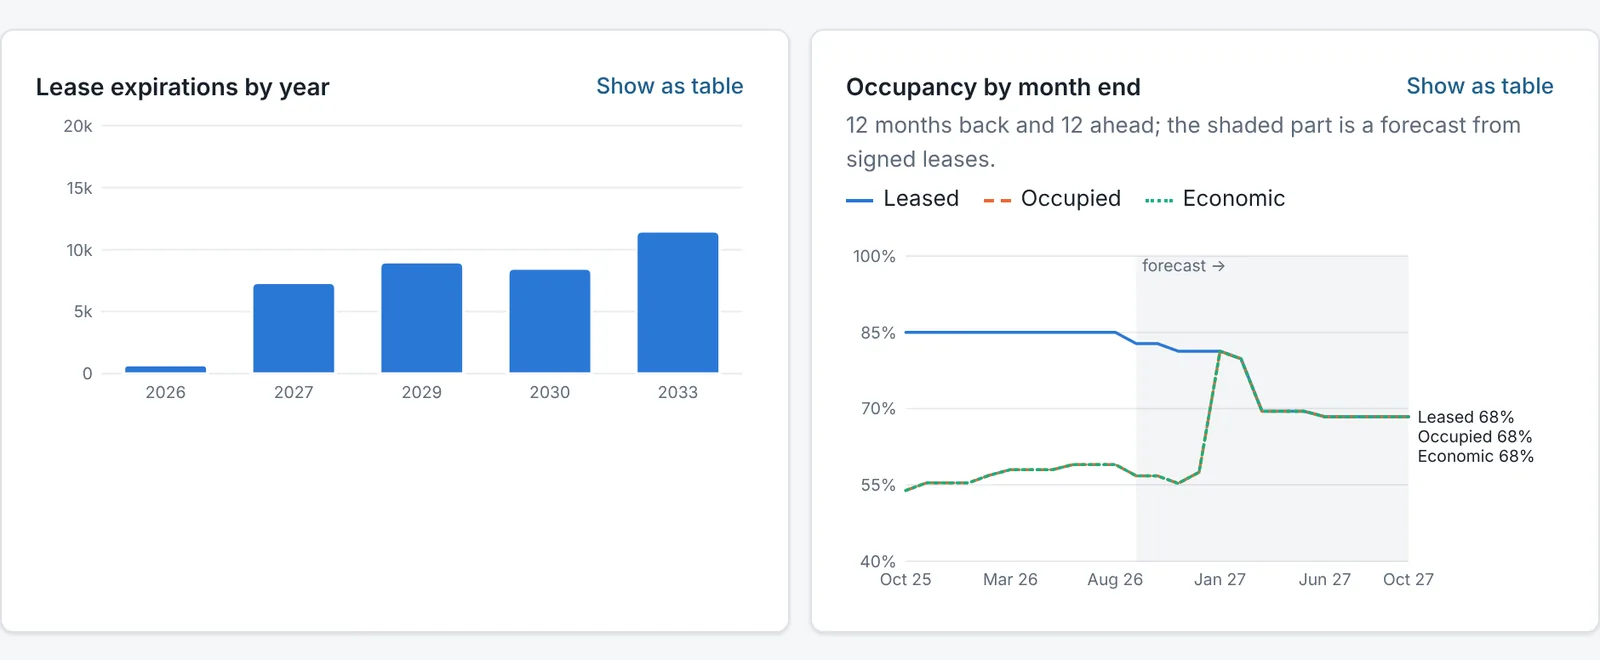Open Show as table for Lease expirations
The width and height of the screenshot is (1600, 660).
pyautogui.click(x=669, y=86)
